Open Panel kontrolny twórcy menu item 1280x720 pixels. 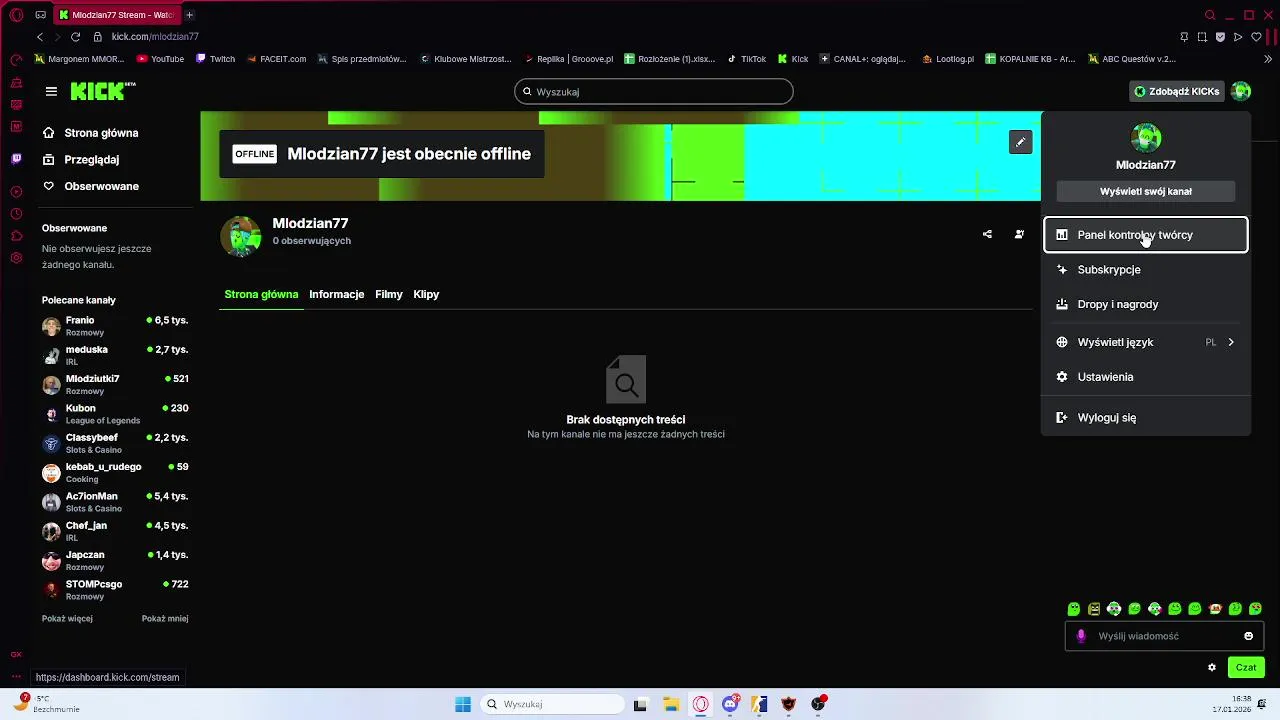(x=1146, y=235)
